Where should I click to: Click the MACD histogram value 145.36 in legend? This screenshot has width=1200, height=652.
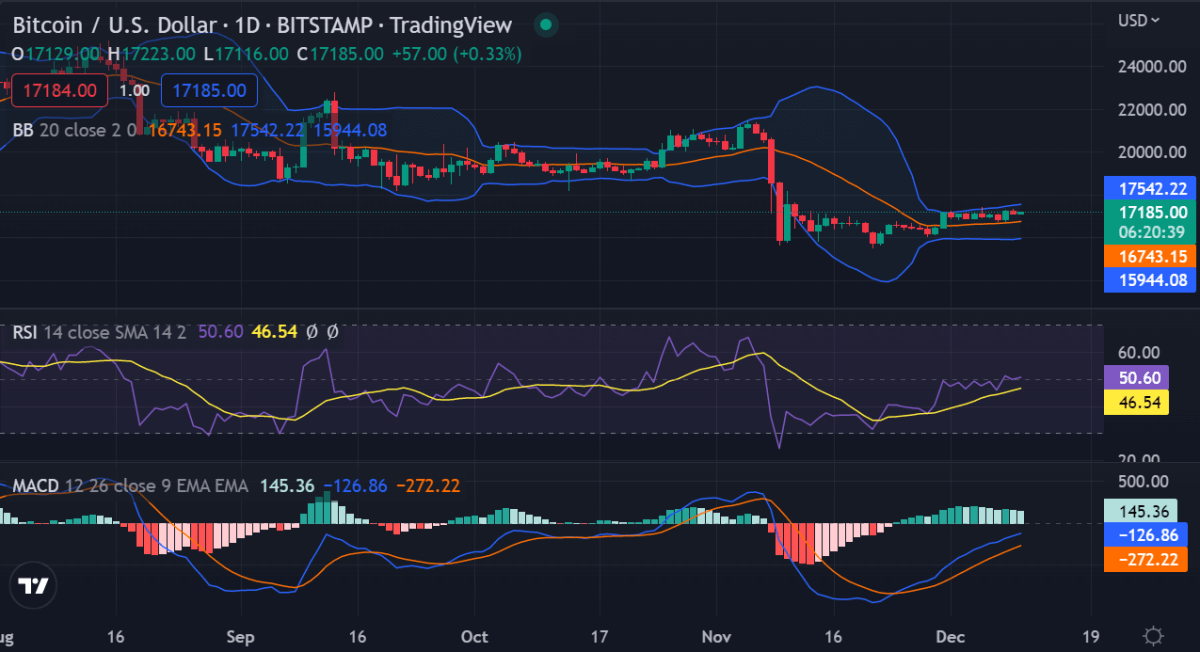(x=288, y=486)
